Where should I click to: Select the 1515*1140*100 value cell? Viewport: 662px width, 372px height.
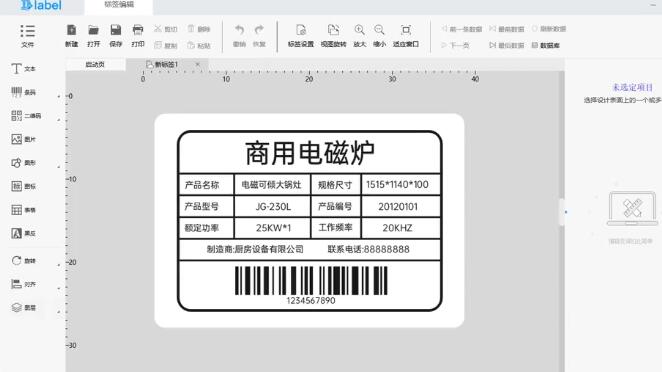(x=397, y=185)
